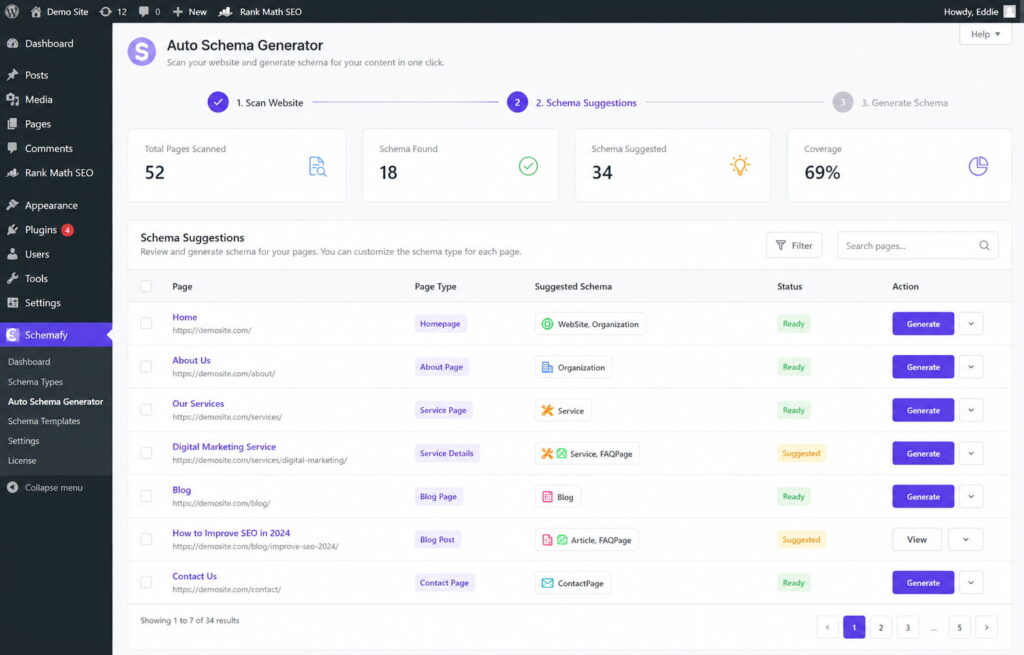The width and height of the screenshot is (1024, 655).
Task: Click the Appearance brush icon in sidebar
Action: 12,204
